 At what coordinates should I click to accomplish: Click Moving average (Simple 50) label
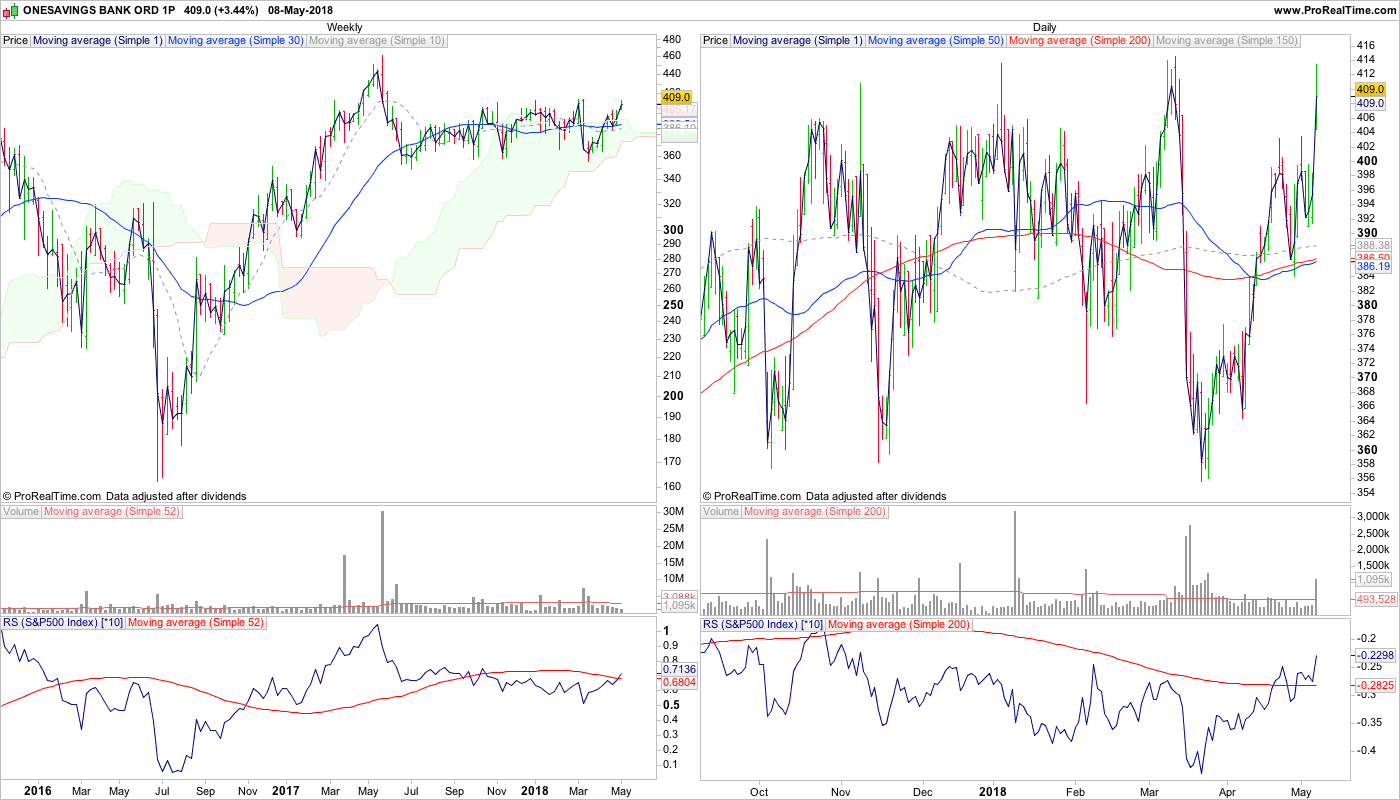(x=936, y=41)
